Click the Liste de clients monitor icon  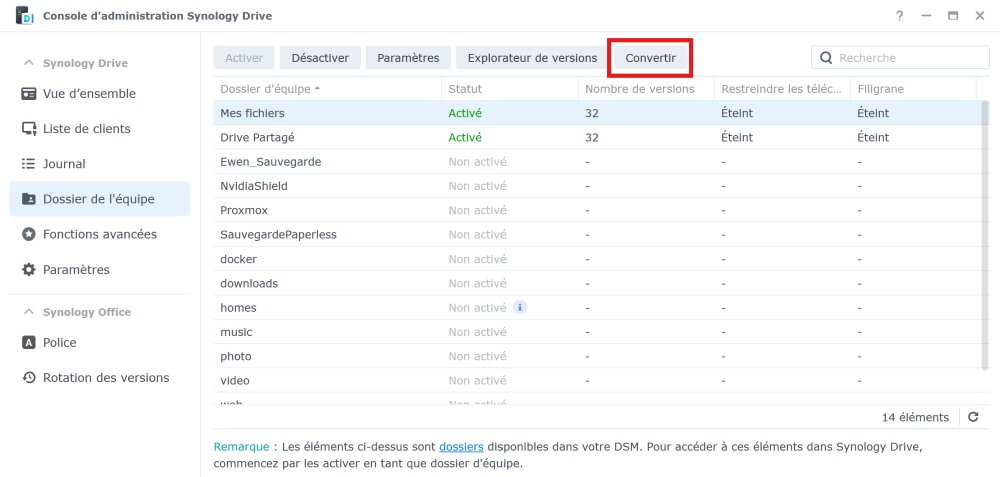pyautogui.click(x=29, y=129)
